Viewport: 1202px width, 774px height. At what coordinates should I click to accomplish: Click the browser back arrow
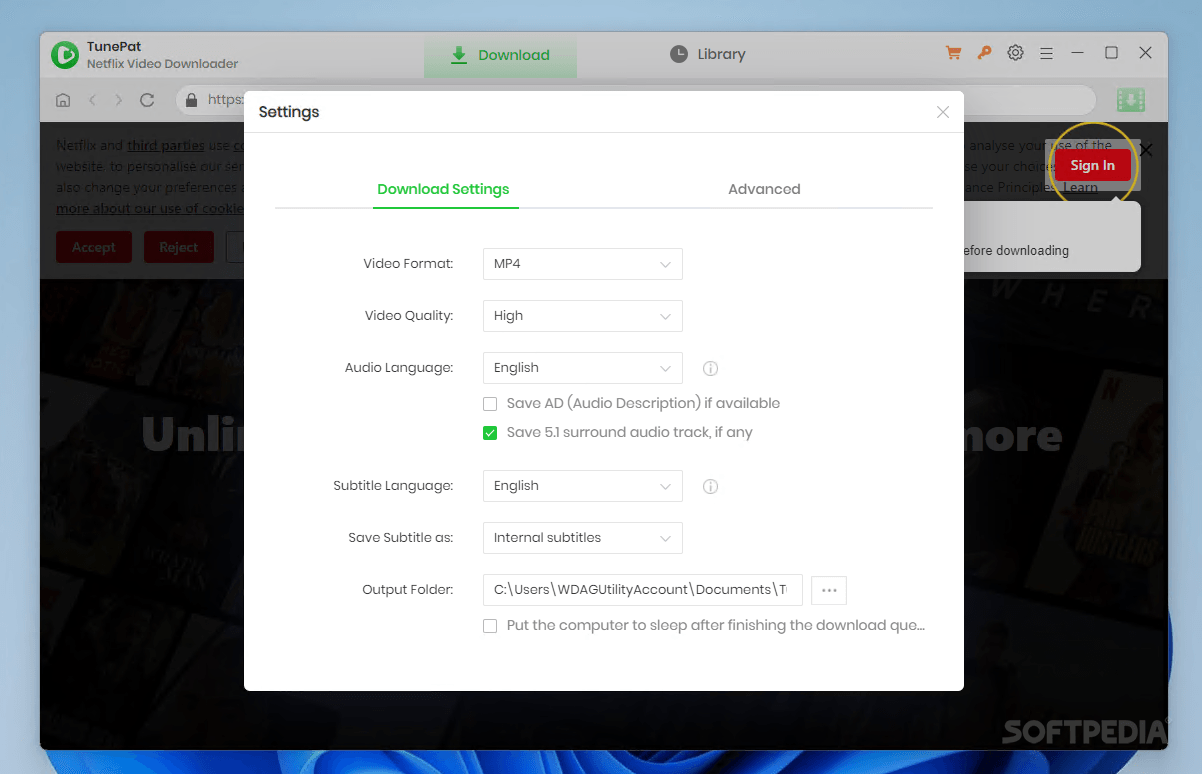tap(92, 100)
